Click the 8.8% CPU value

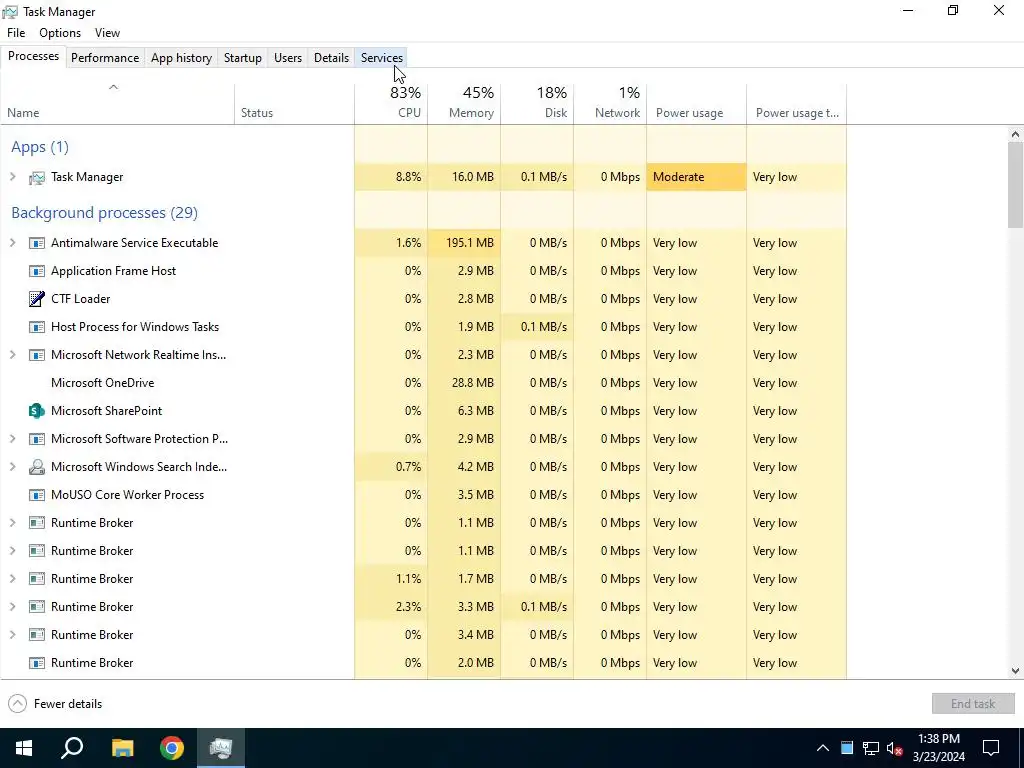[x=408, y=177]
